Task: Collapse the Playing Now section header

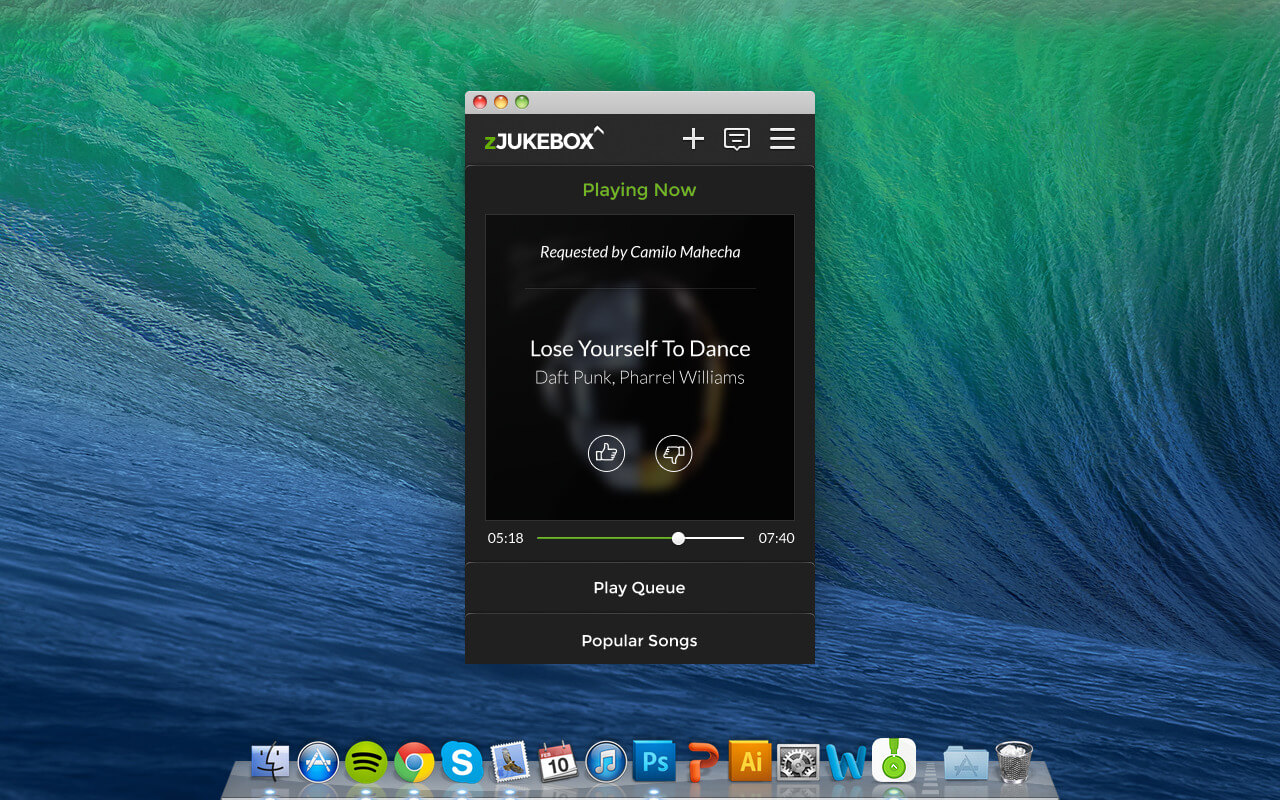Action: (x=639, y=190)
